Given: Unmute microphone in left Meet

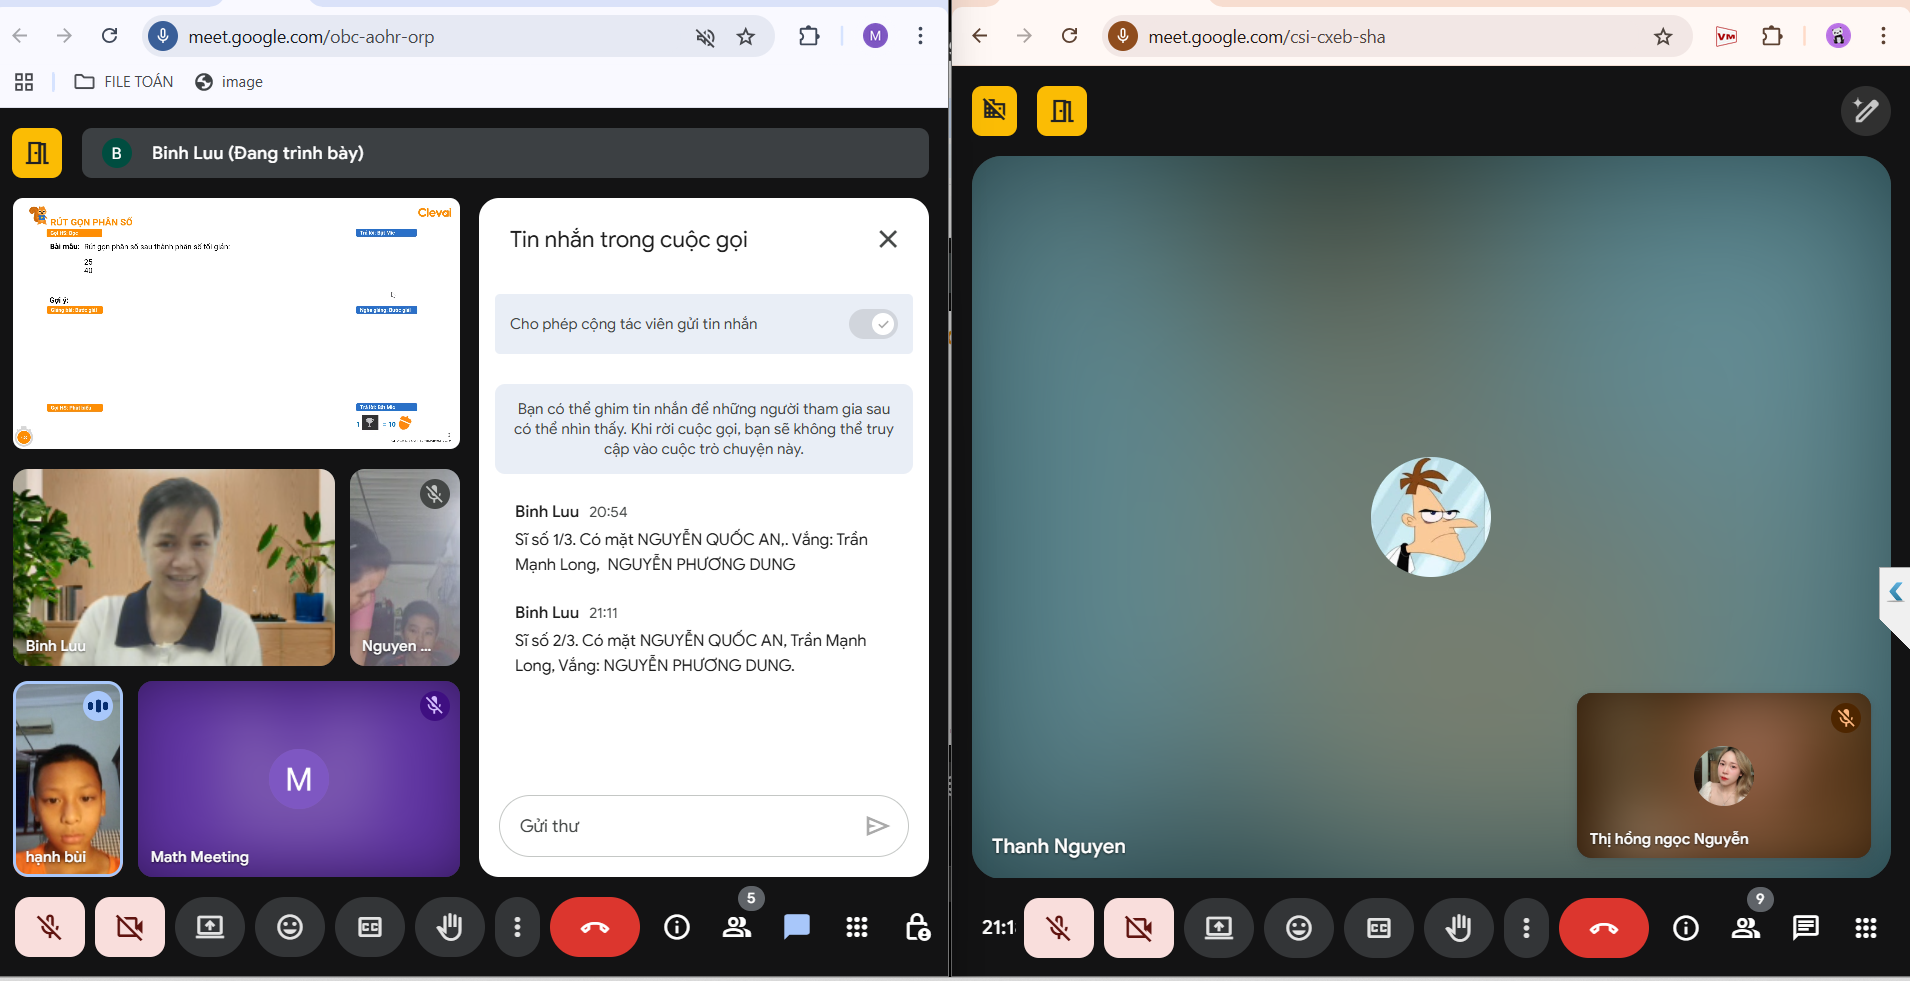Looking at the screenshot, I should [50, 927].
